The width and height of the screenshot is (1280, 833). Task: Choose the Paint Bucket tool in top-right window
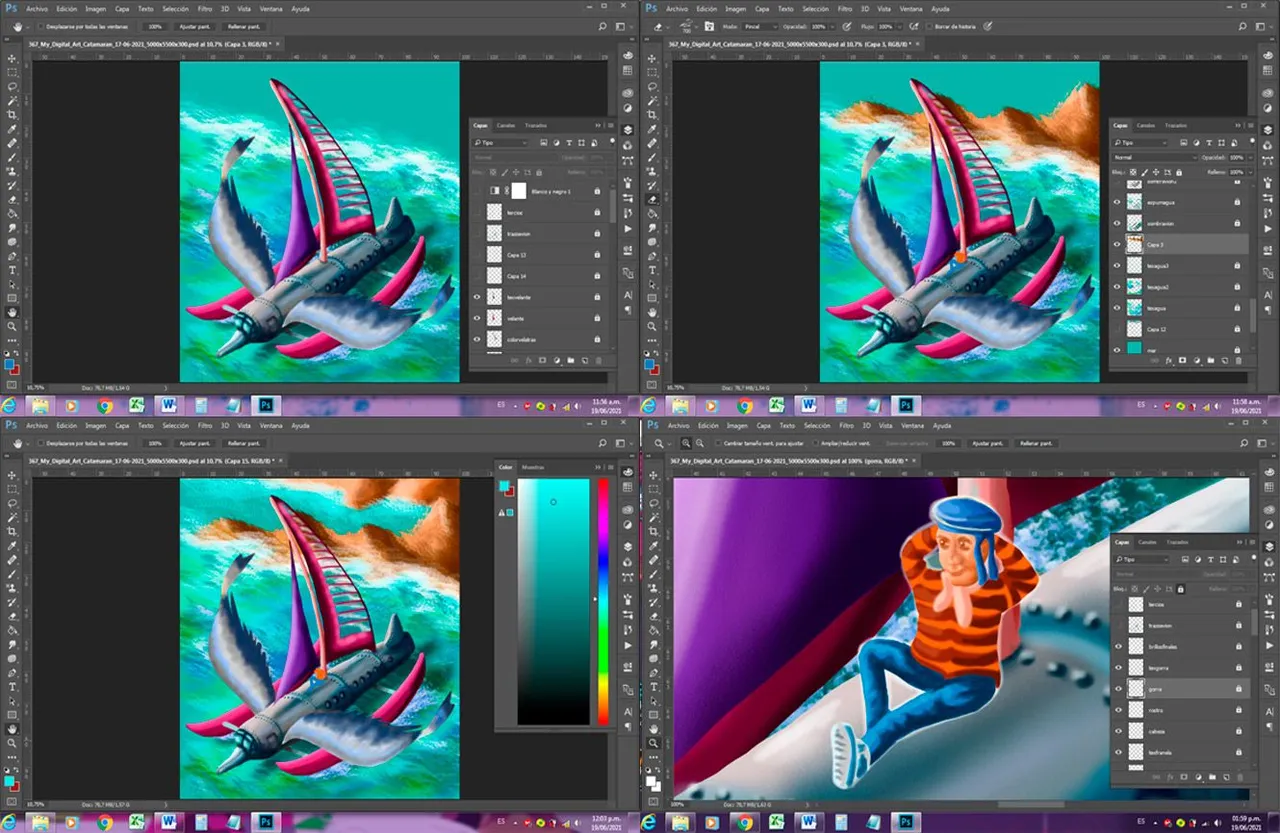click(653, 213)
